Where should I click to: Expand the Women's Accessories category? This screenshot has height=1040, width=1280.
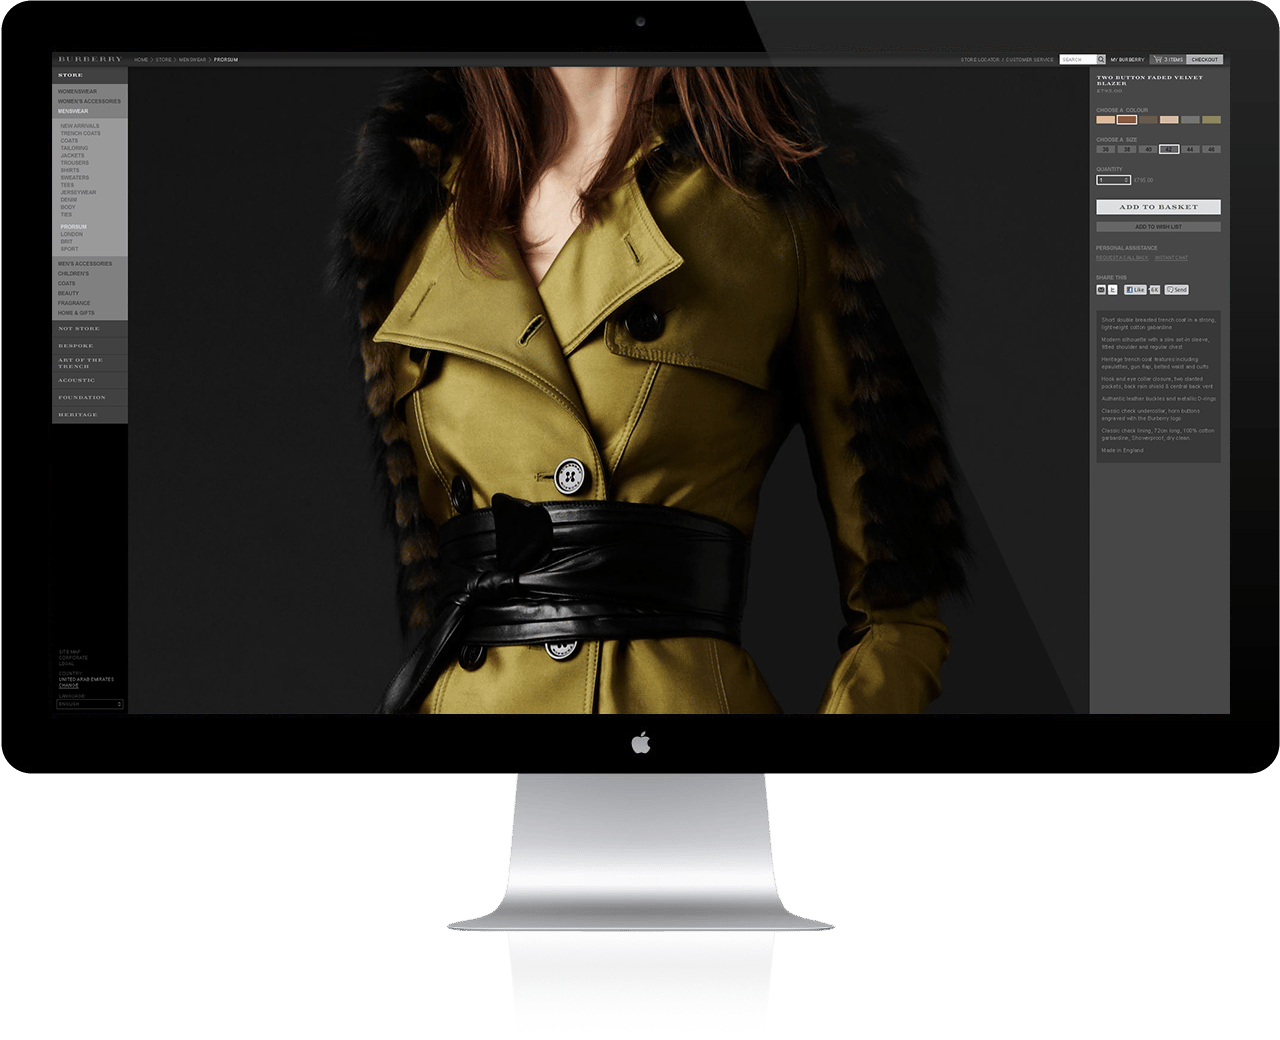89,101
